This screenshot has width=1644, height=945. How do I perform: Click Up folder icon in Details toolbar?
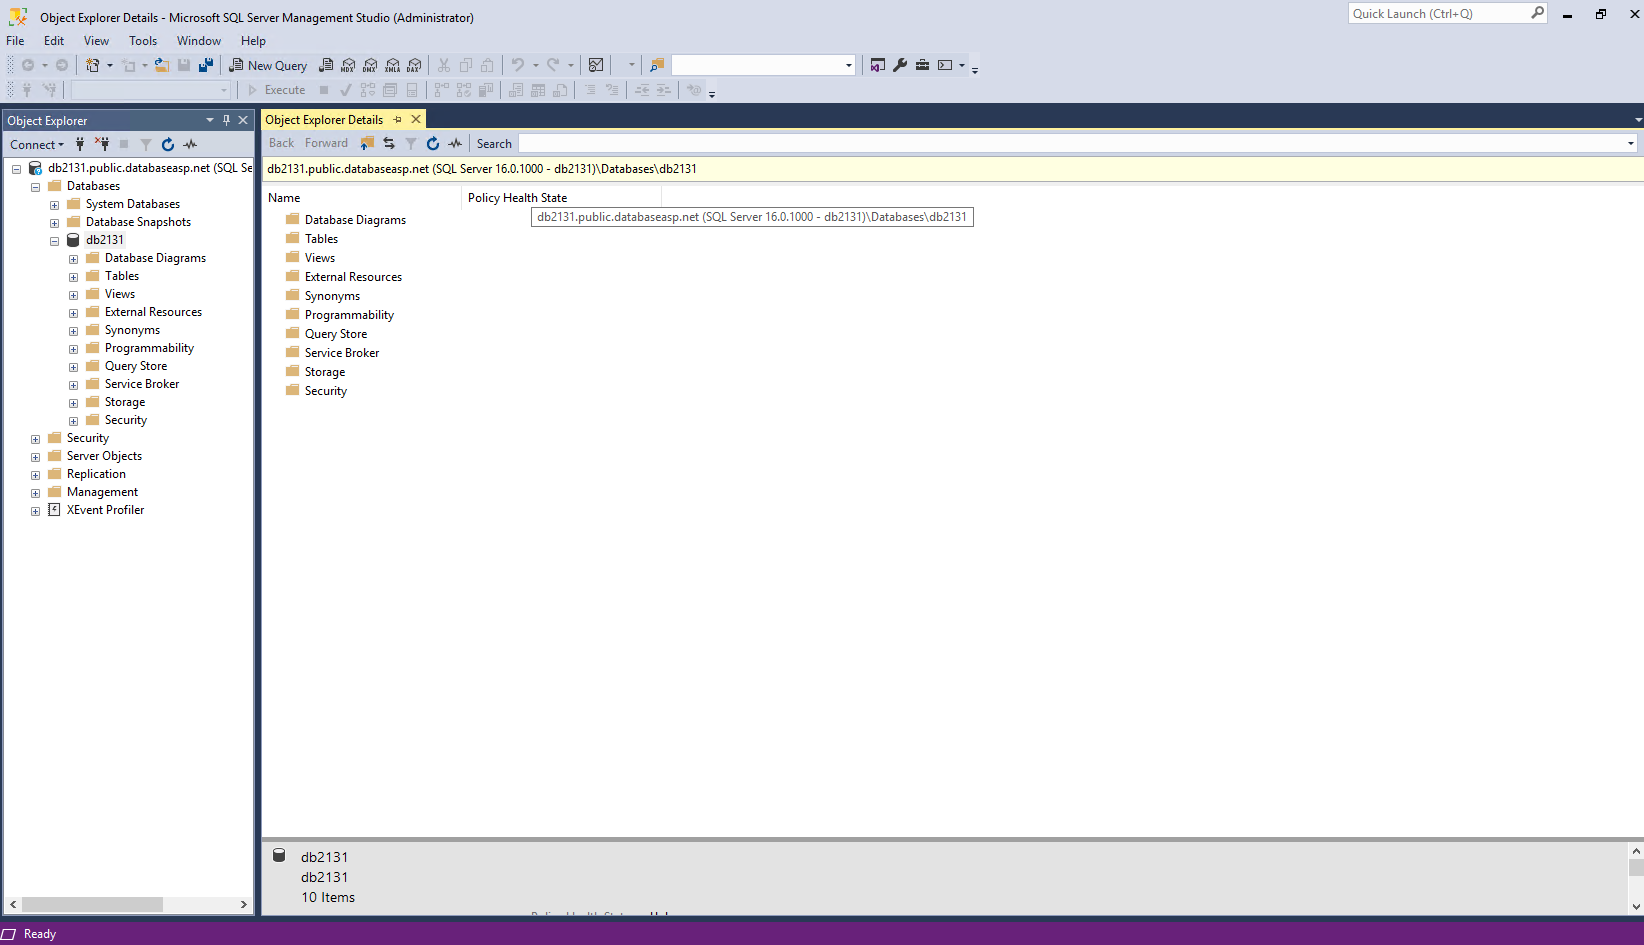(x=367, y=143)
